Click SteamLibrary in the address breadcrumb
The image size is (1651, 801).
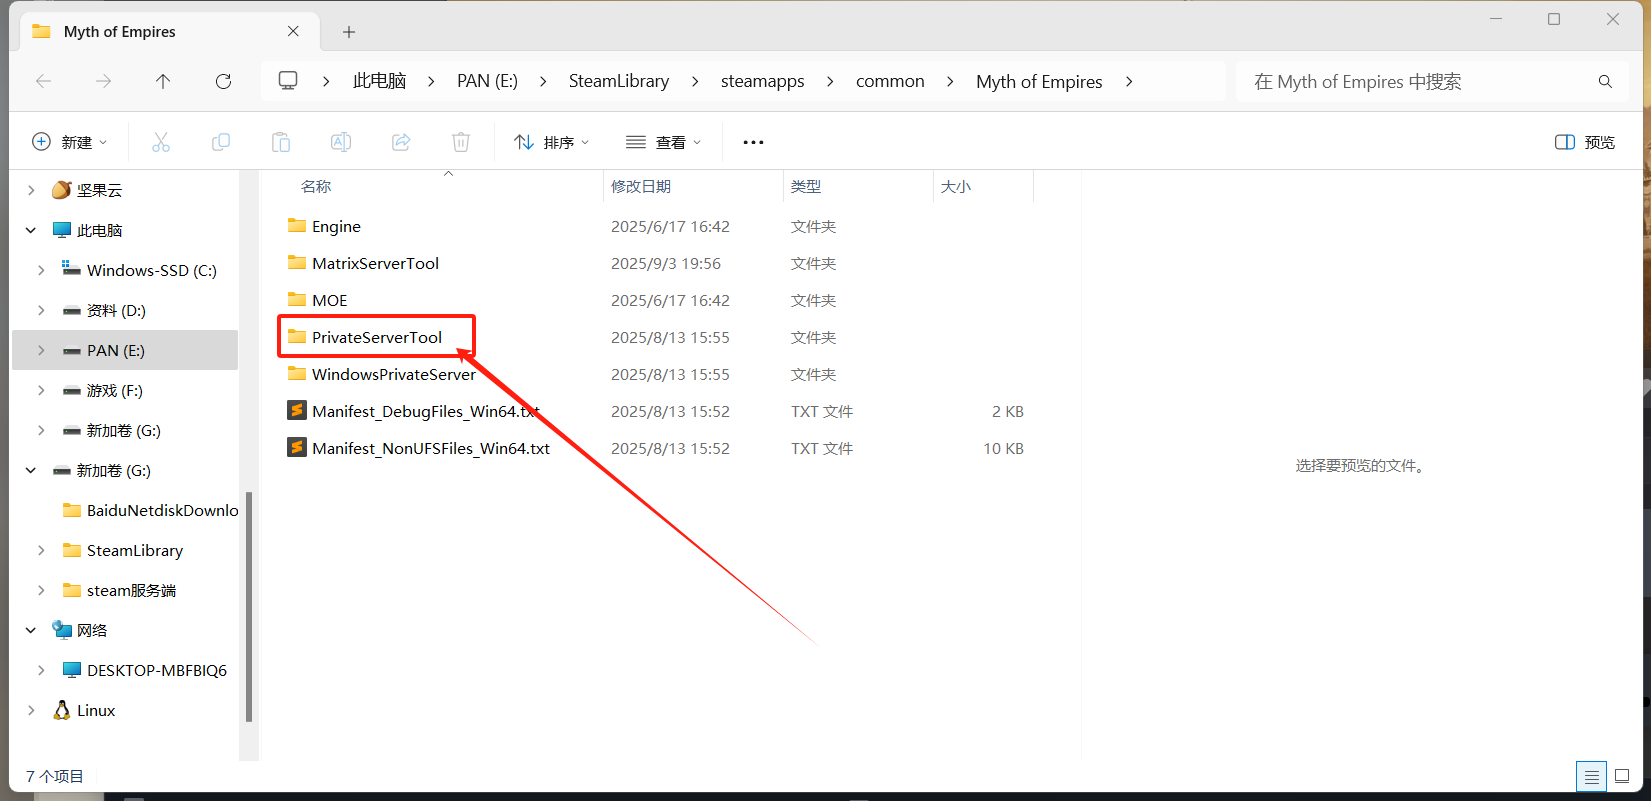pyautogui.click(x=619, y=81)
